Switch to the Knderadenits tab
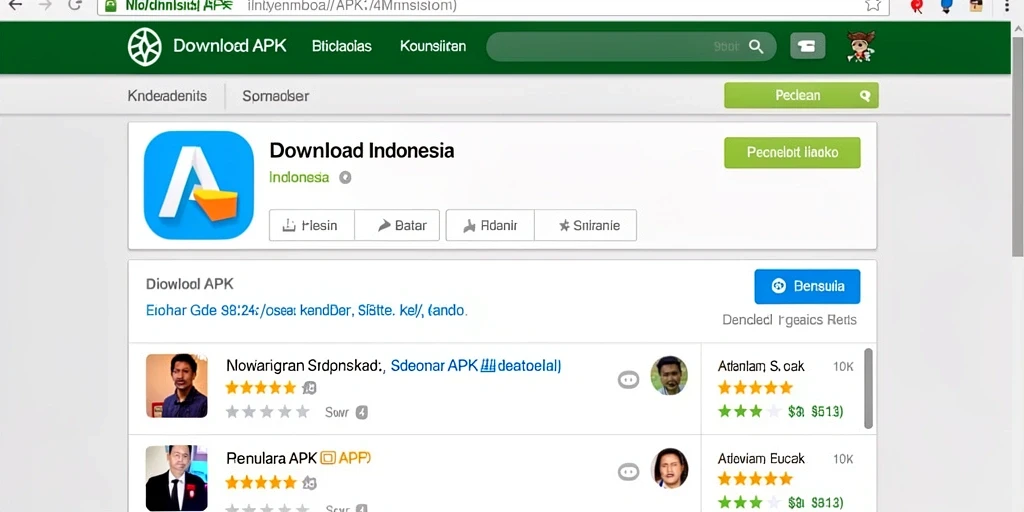1024x512 pixels. (x=167, y=96)
